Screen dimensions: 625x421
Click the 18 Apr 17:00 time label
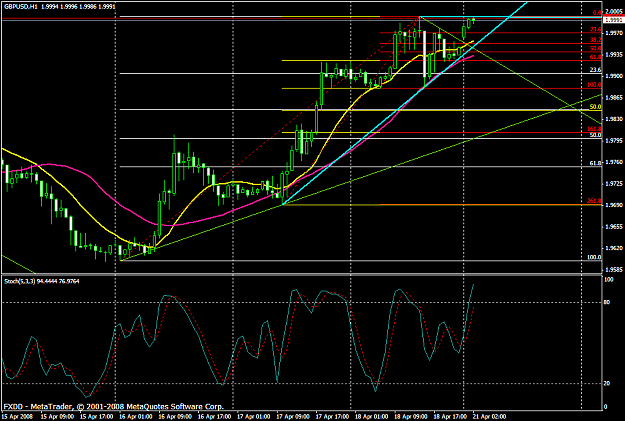tap(450, 417)
